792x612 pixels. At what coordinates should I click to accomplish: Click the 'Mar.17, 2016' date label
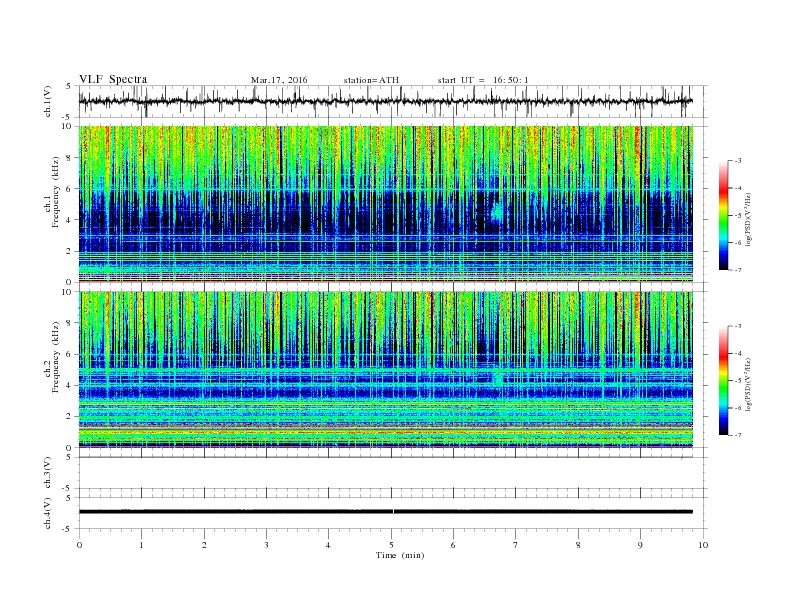tap(279, 80)
